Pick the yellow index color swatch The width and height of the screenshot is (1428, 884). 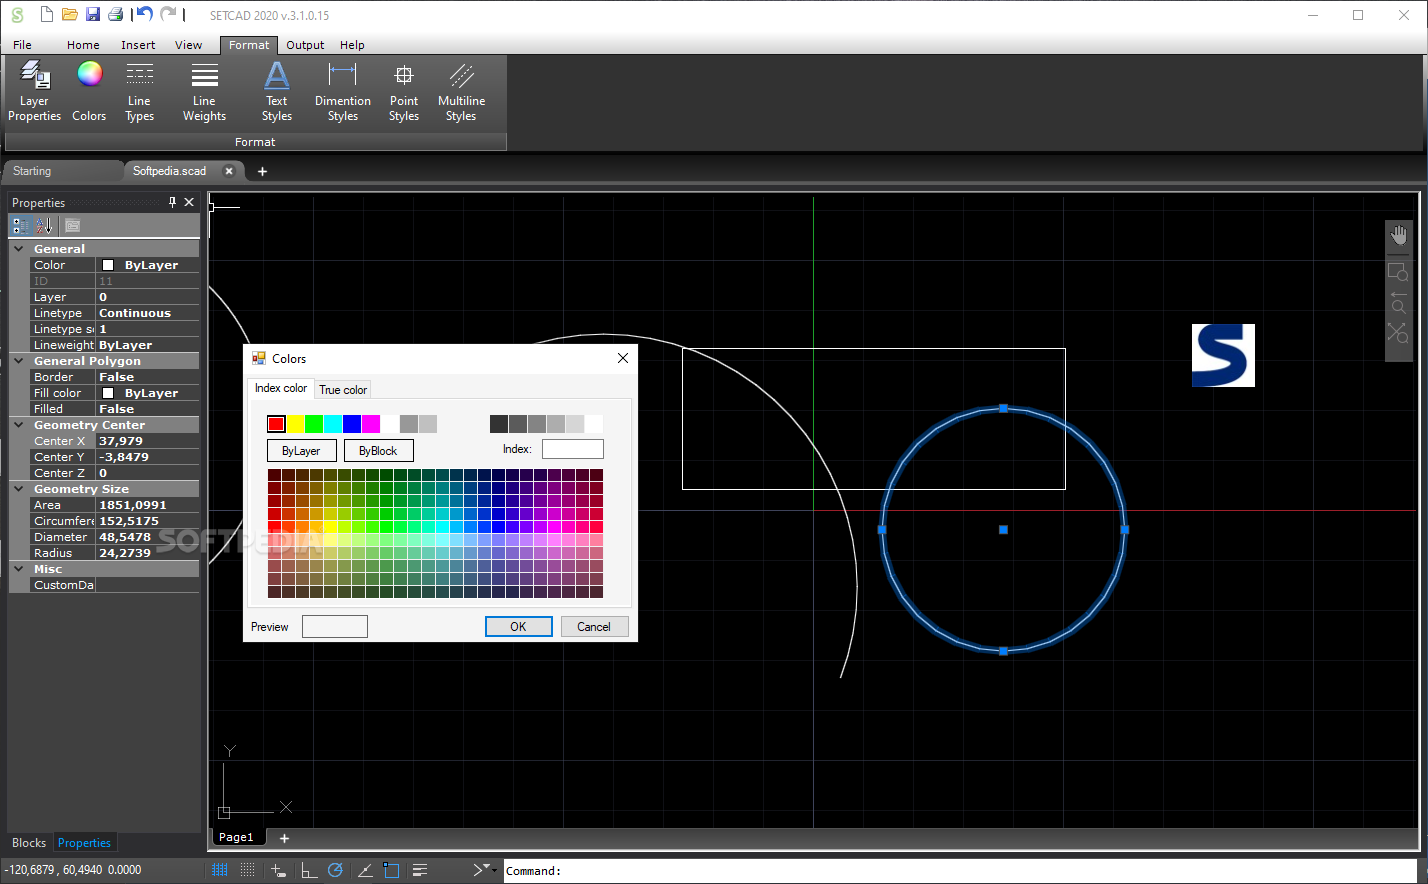[x=295, y=424]
